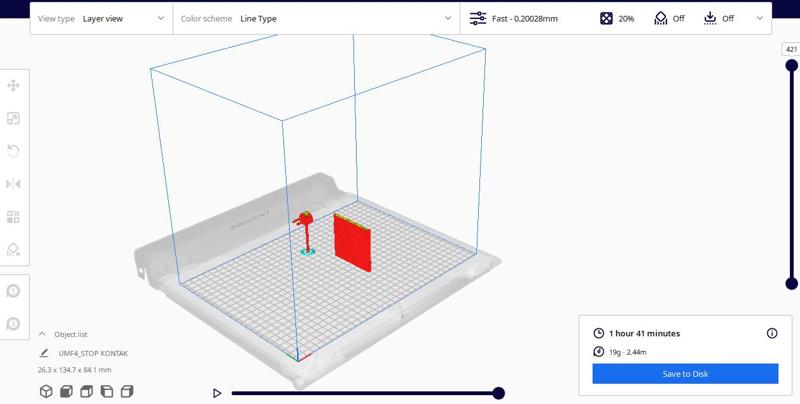Switch to front camera view
Screen dimensions: 800x404
[x=66, y=391]
